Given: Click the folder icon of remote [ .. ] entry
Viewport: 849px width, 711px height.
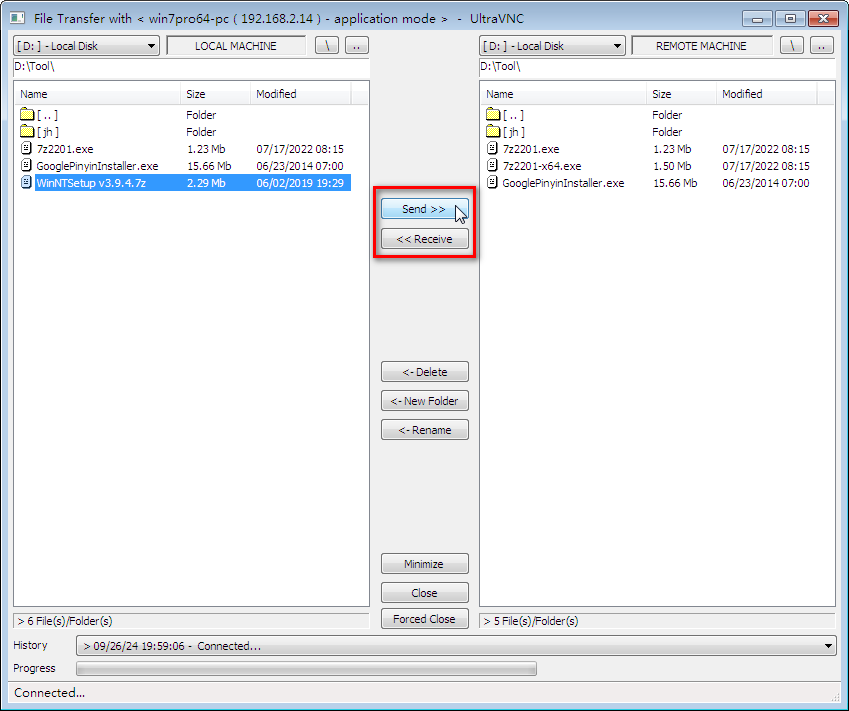Looking at the screenshot, I should [493, 114].
